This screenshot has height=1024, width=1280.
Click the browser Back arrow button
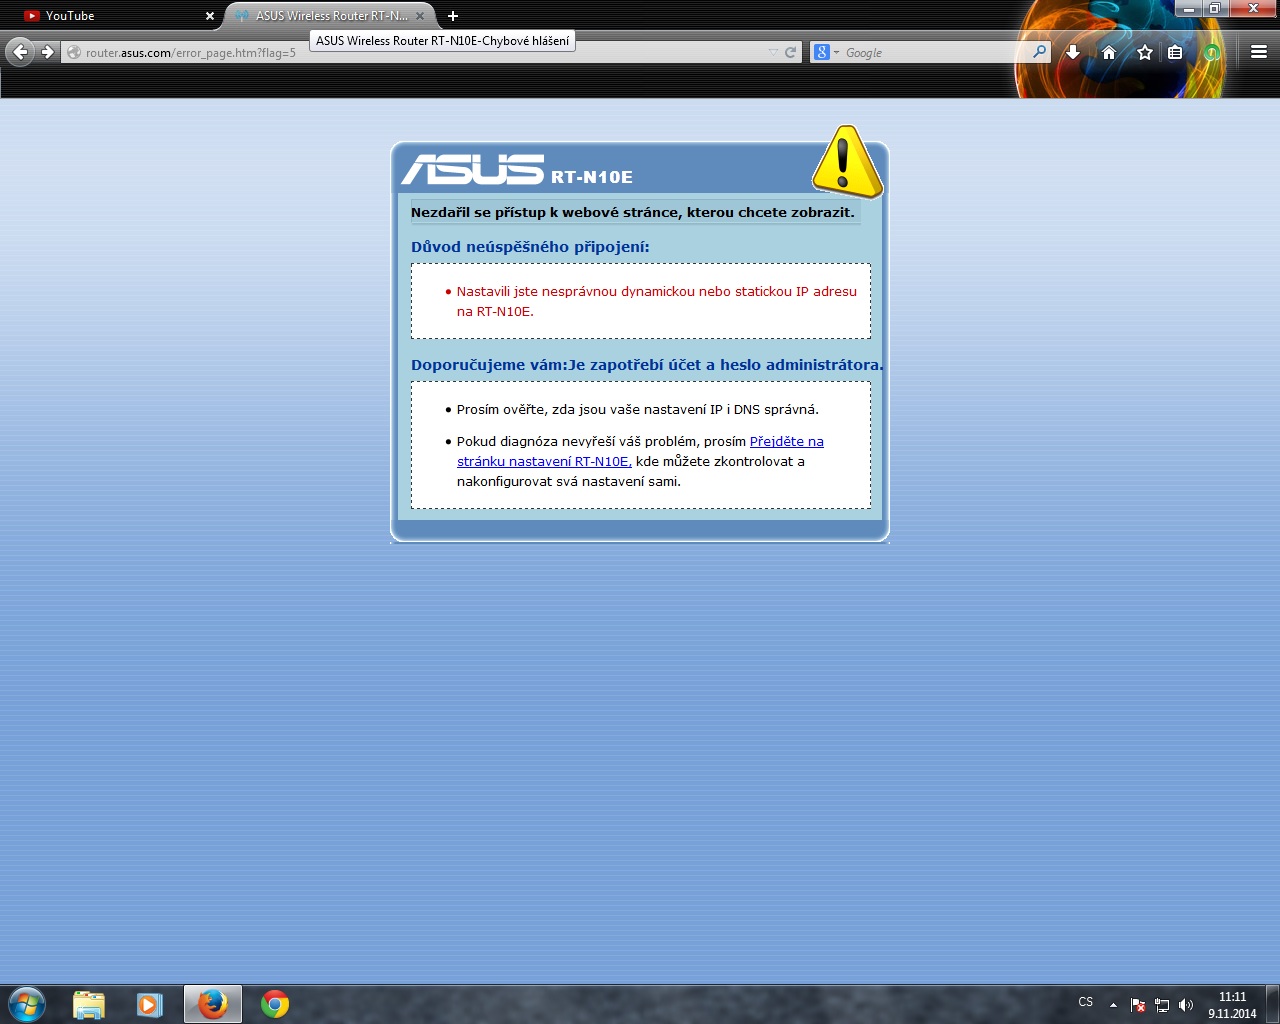pos(20,52)
